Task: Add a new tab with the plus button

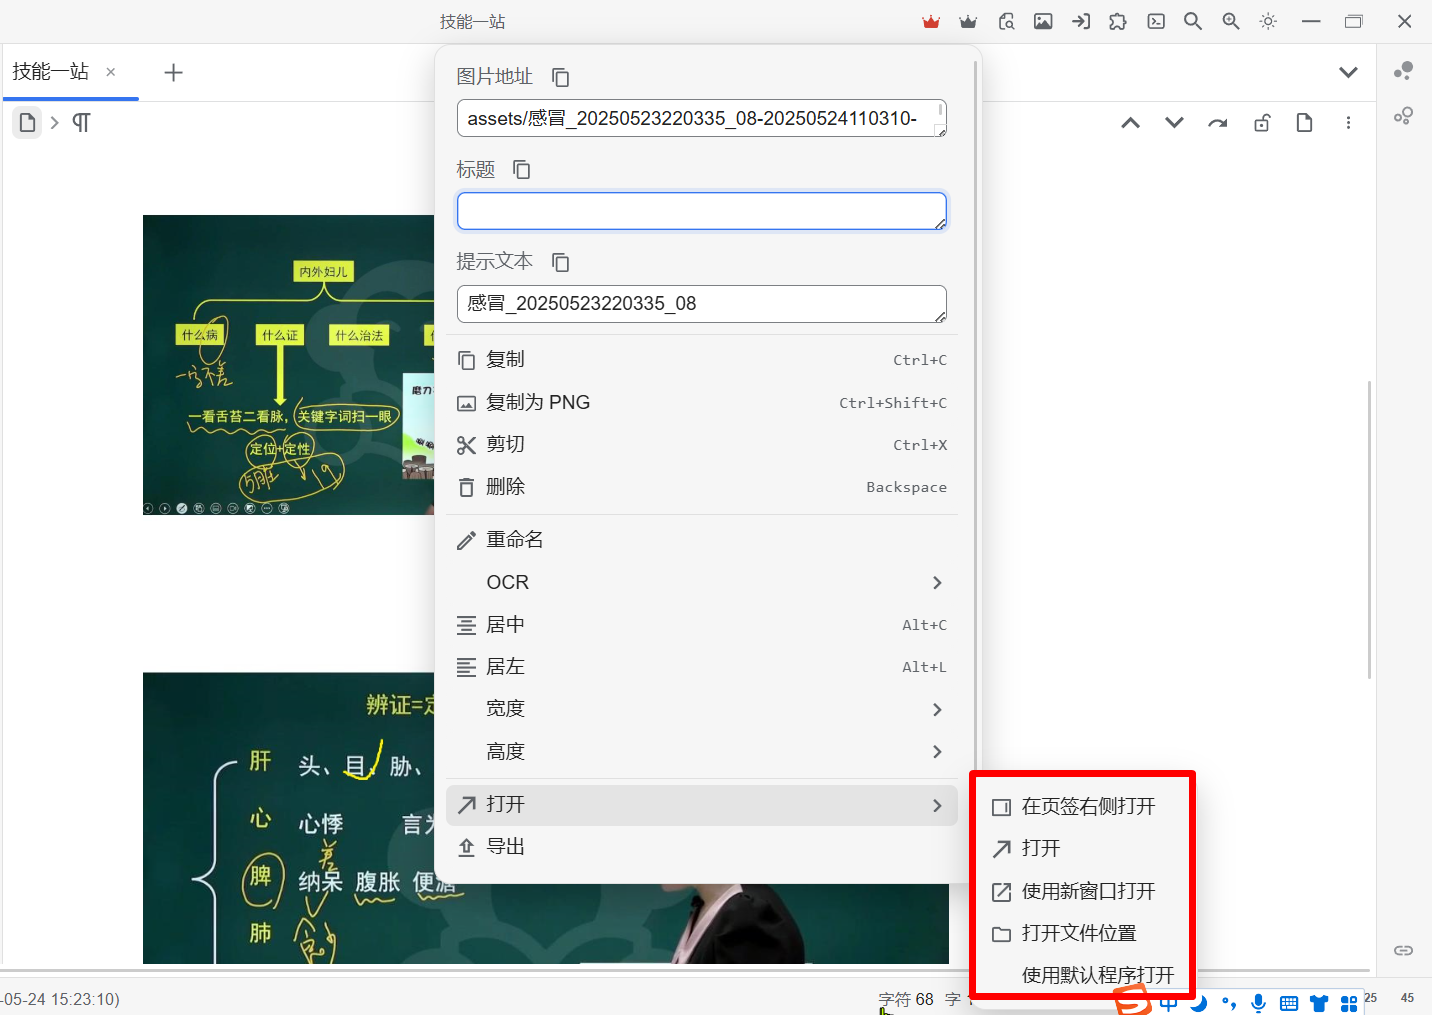Action: [173, 72]
